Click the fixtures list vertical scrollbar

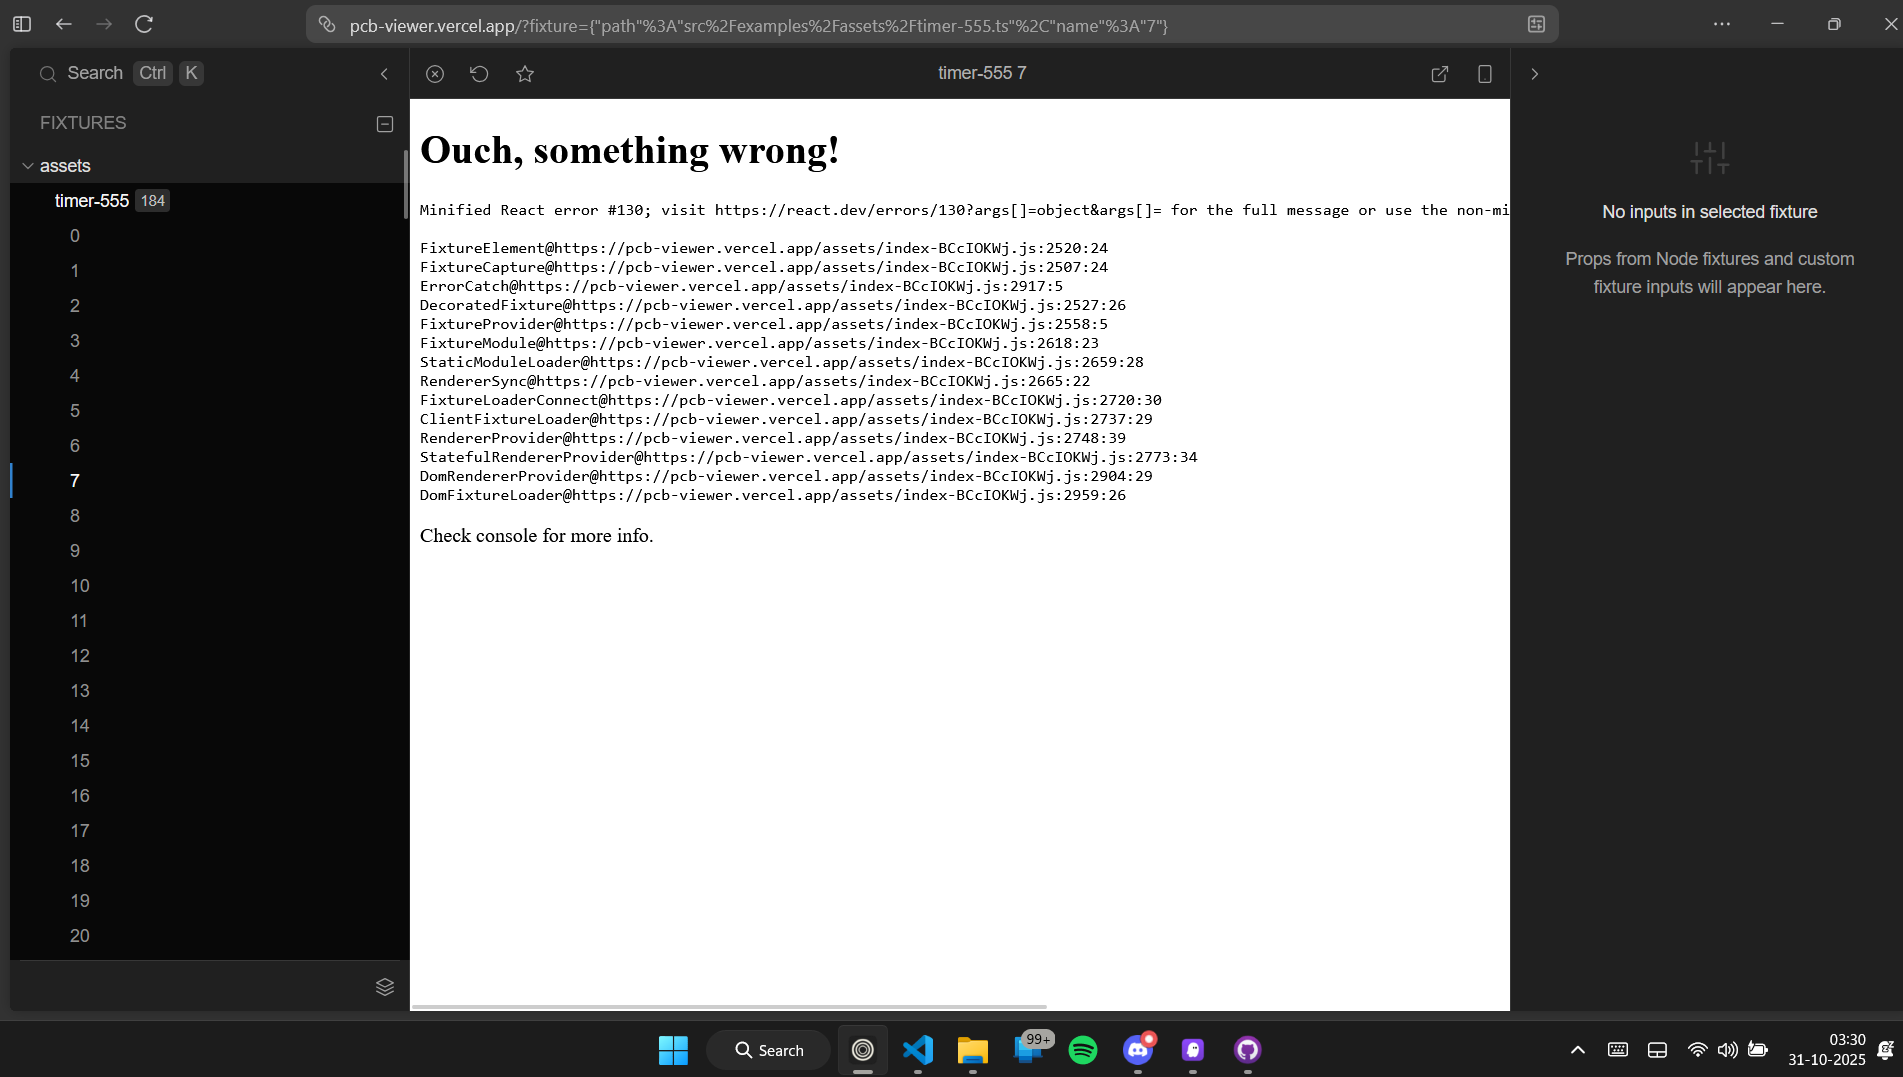tap(405, 184)
